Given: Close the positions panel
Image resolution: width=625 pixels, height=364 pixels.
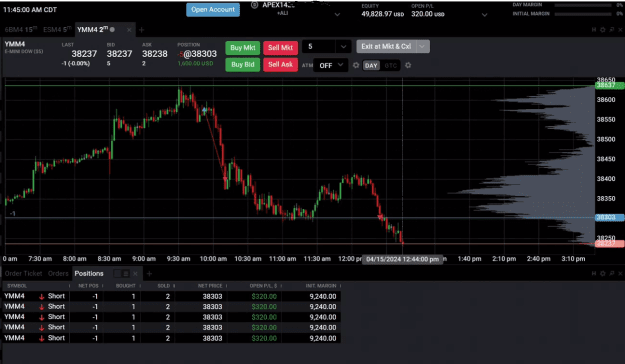Looking at the screenshot, I should click(x=620, y=273).
